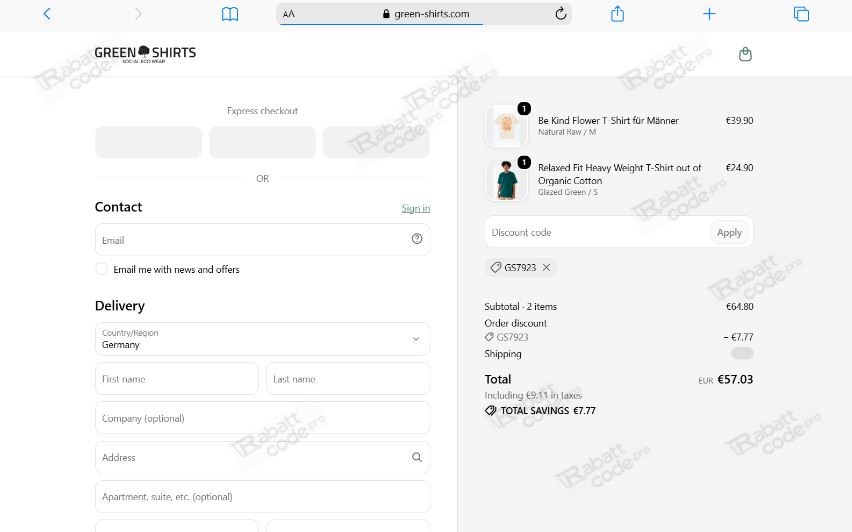Click the Apartment, suite, etc. field
The width and height of the screenshot is (852, 532).
[262, 496]
